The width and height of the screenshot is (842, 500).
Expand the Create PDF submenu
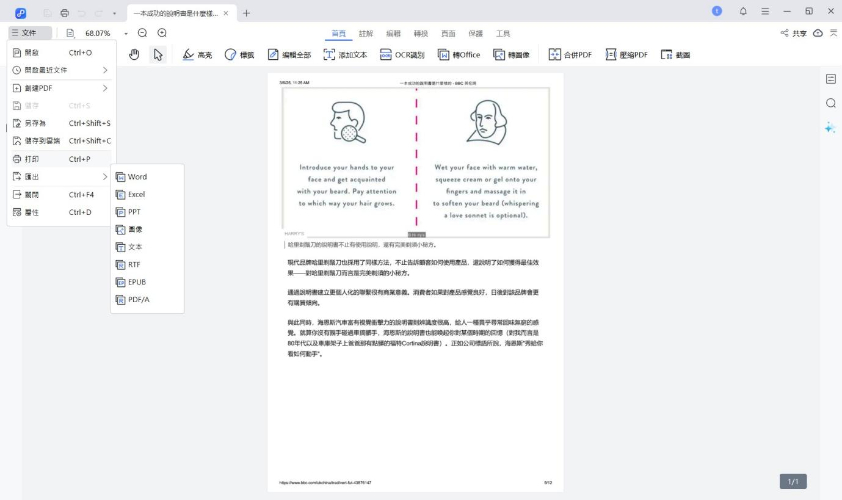pyautogui.click(x=61, y=88)
